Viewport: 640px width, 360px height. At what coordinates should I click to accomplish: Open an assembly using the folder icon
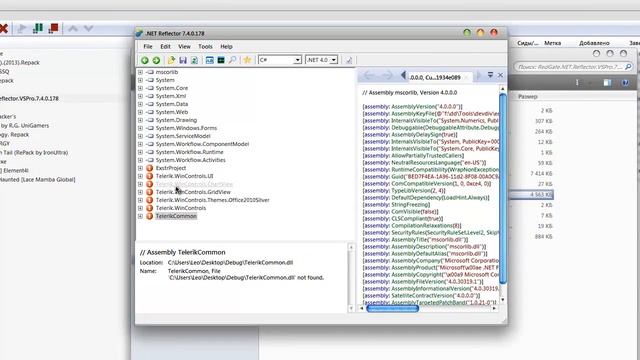click(x=171, y=60)
